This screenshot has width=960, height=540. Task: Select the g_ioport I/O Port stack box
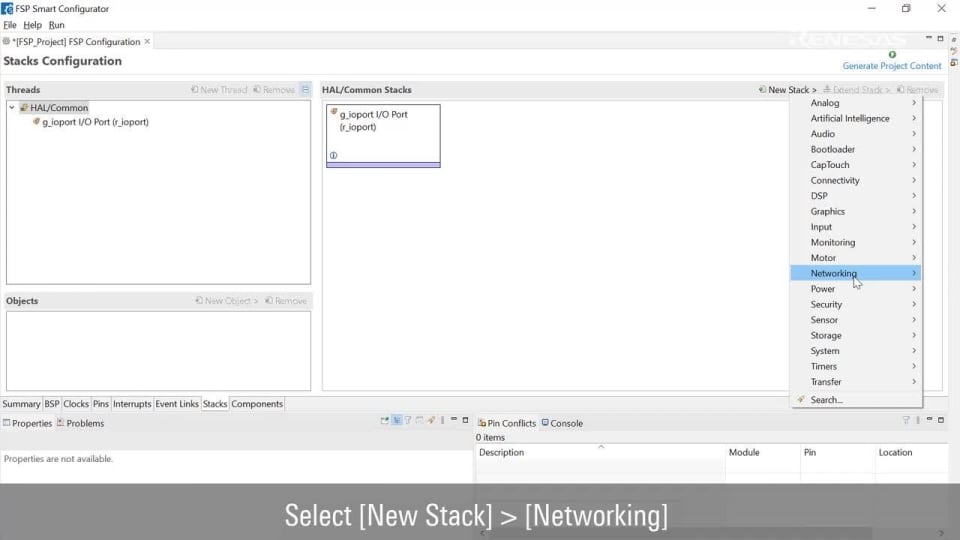point(383,135)
